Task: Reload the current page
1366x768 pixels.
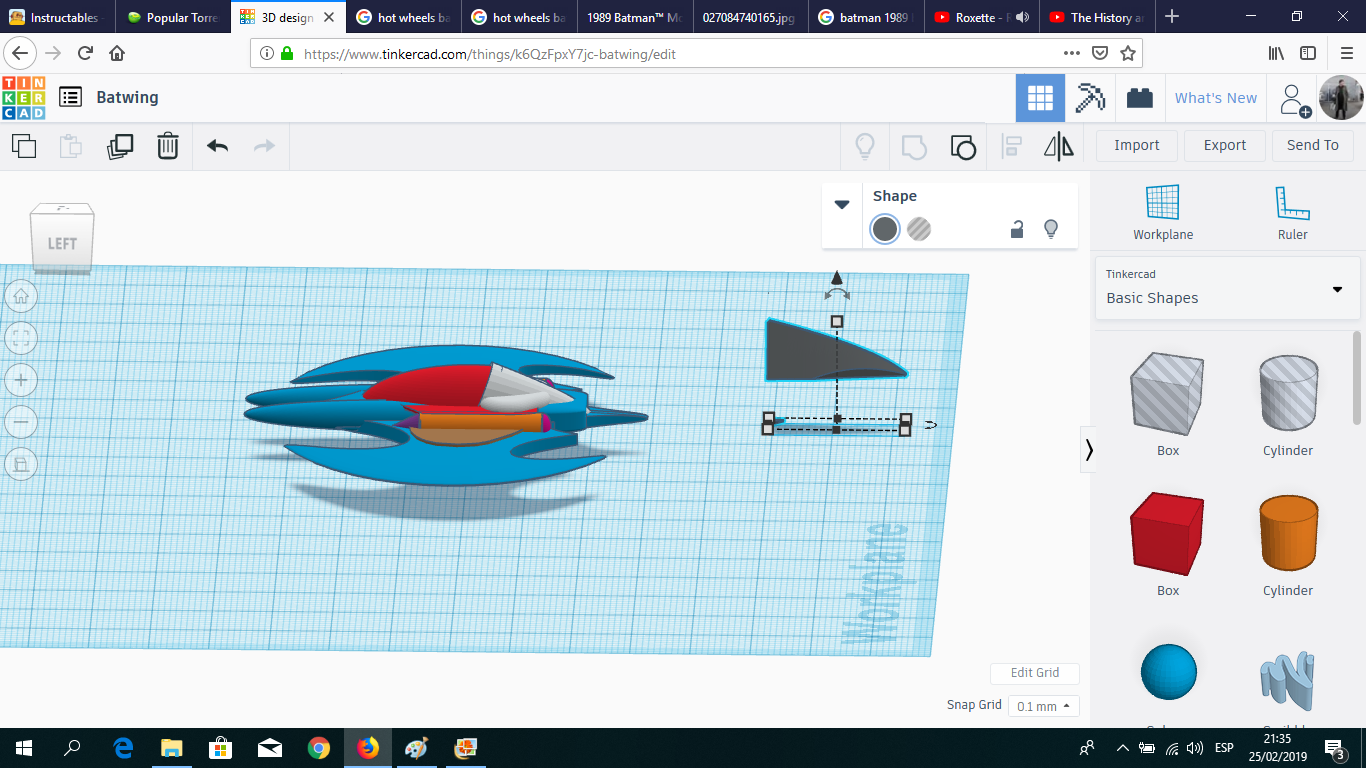Action: coord(85,53)
